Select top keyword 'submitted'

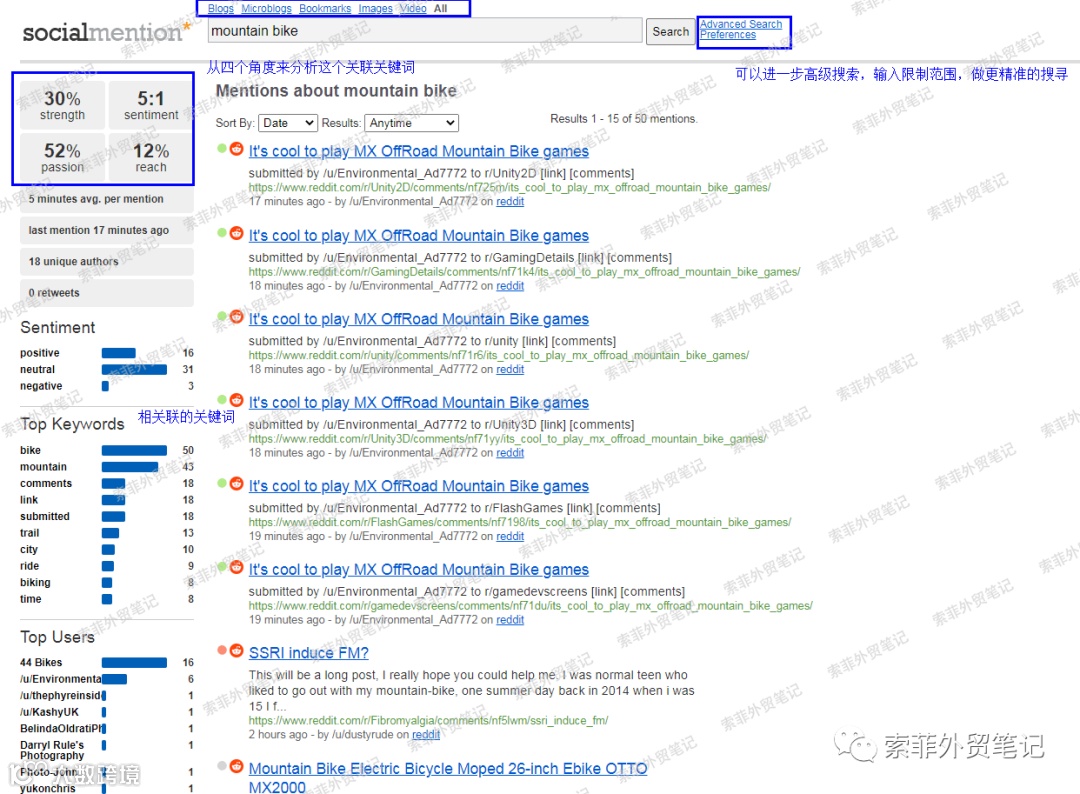pyautogui.click(x=45, y=516)
